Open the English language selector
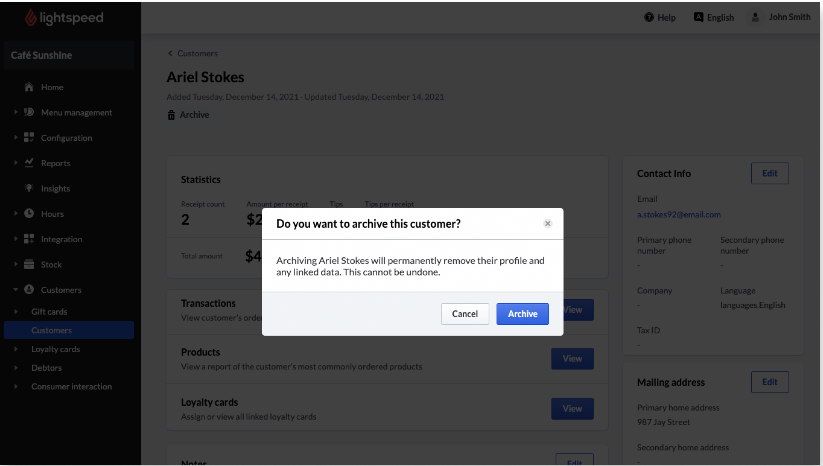 click(x=714, y=17)
